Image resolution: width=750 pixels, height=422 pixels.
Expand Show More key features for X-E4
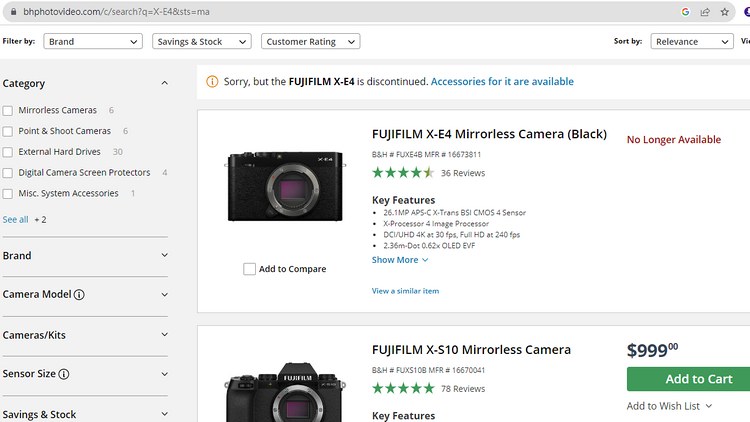(400, 260)
